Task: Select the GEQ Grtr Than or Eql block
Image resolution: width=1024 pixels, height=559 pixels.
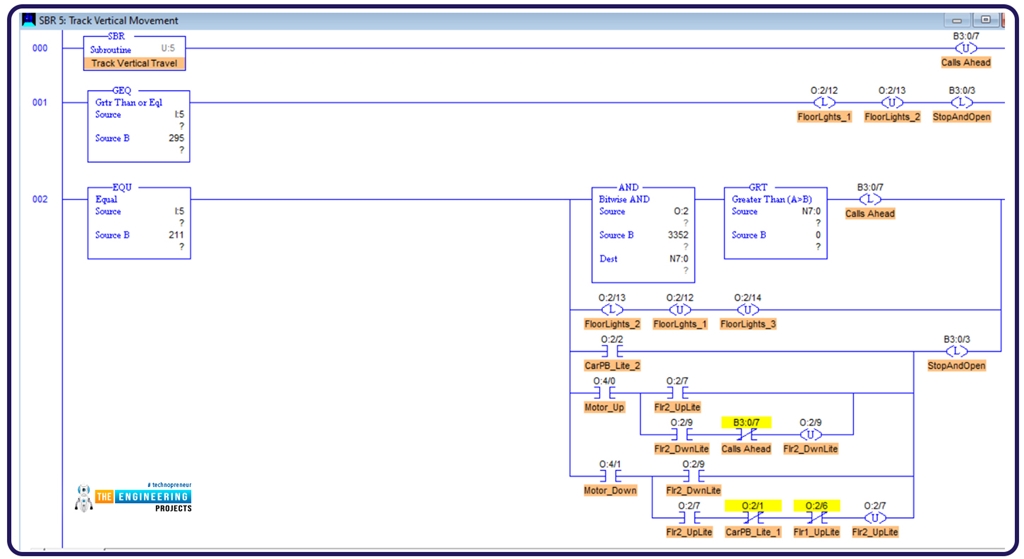Action: pyautogui.click(x=138, y=126)
